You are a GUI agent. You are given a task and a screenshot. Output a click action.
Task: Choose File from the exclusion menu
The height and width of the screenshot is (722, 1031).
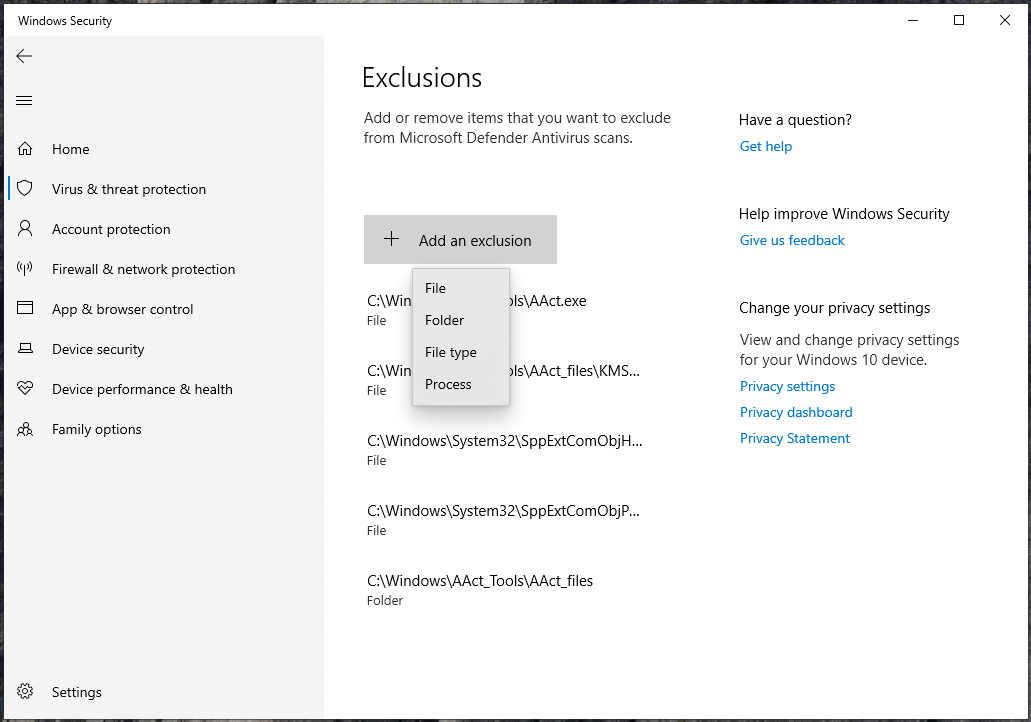pyautogui.click(x=435, y=288)
